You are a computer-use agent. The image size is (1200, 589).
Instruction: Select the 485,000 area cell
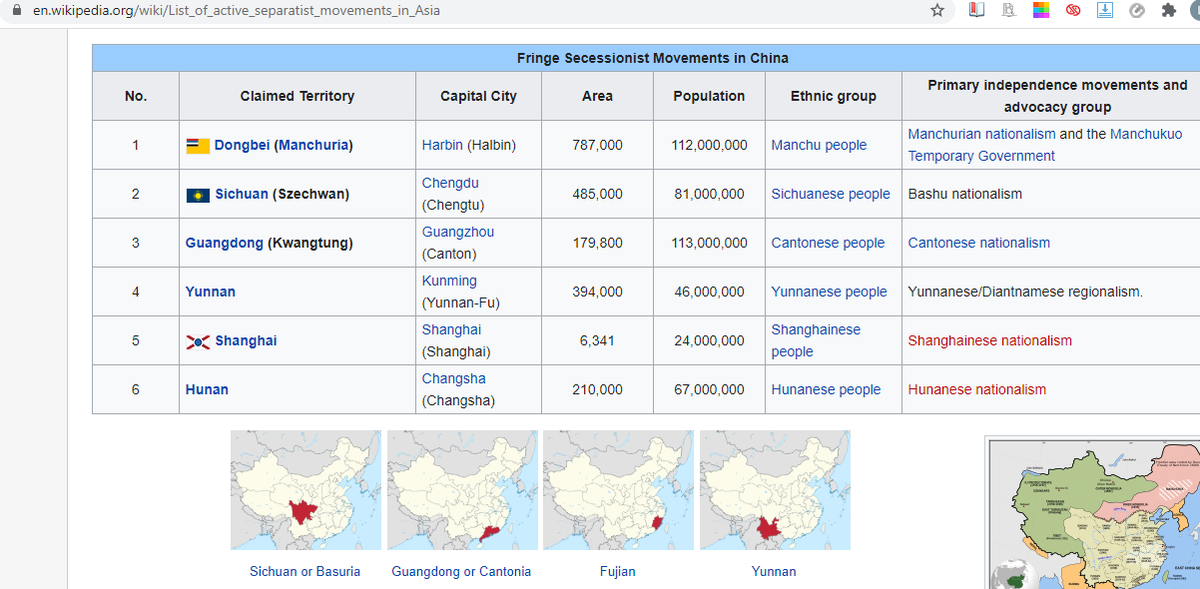[x=597, y=194]
